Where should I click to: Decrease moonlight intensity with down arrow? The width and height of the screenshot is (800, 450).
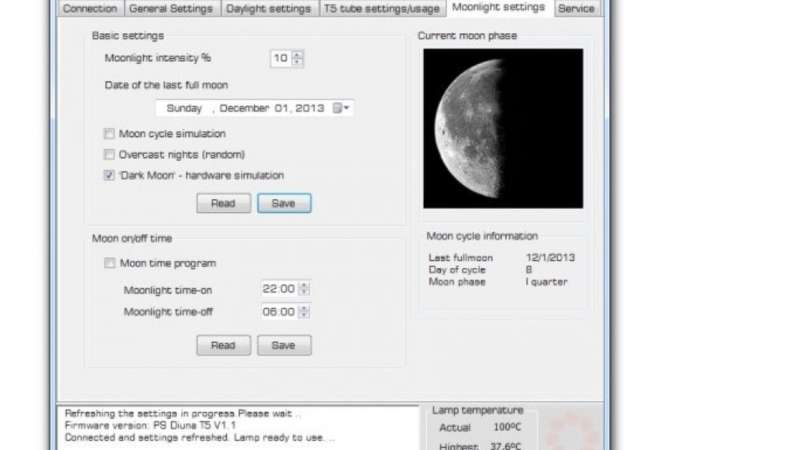pos(298,63)
